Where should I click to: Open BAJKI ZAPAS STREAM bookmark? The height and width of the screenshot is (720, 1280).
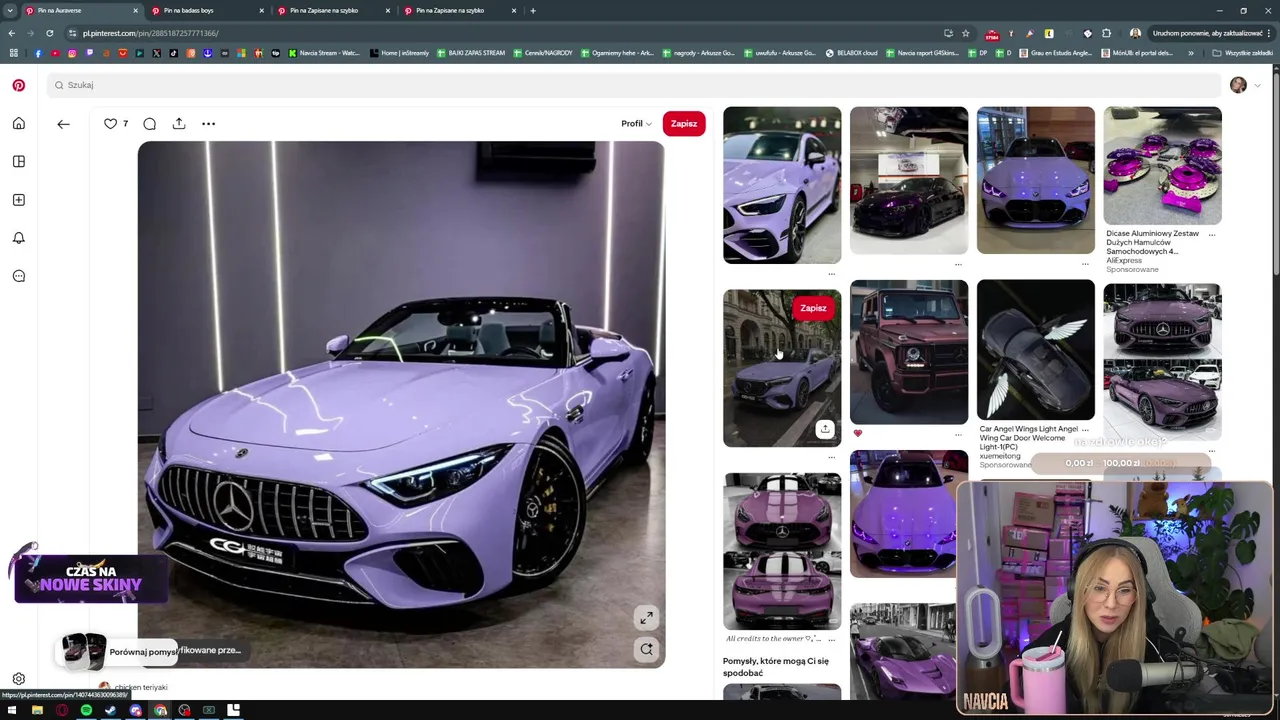click(471, 53)
